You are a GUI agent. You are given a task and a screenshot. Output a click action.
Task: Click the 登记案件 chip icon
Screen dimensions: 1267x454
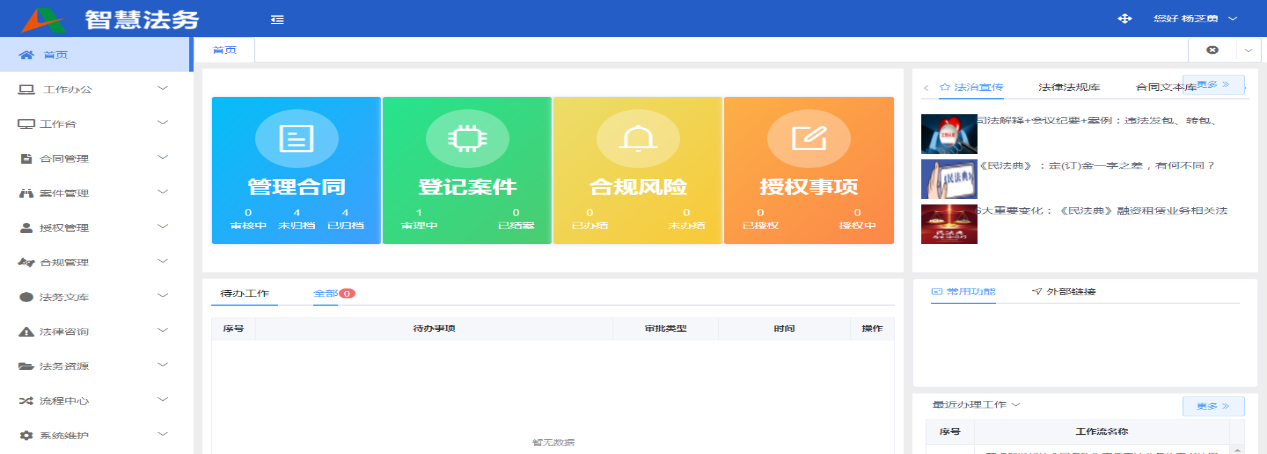pos(467,139)
